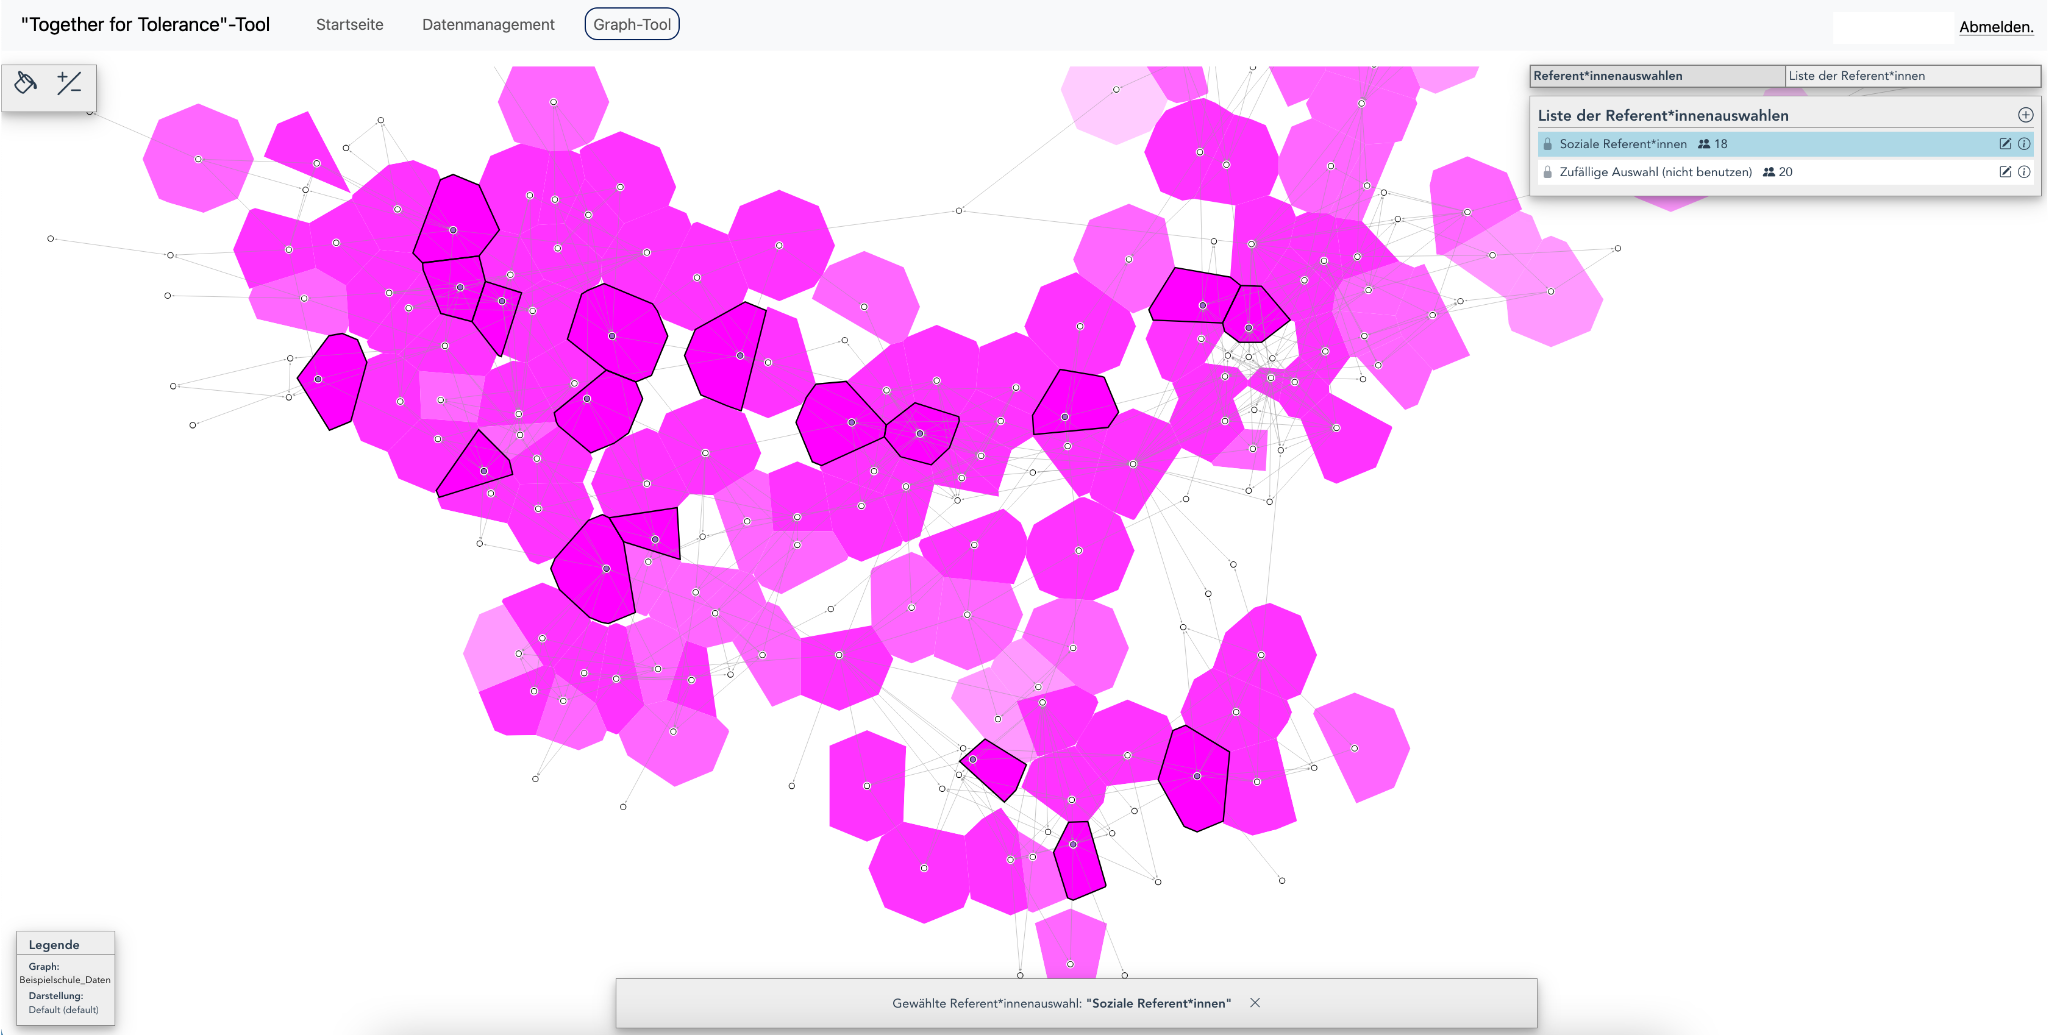Select the Zufällige Auswahl (nicht benutzen) row
This screenshot has height=1035, width=2048.
(1655, 172)
